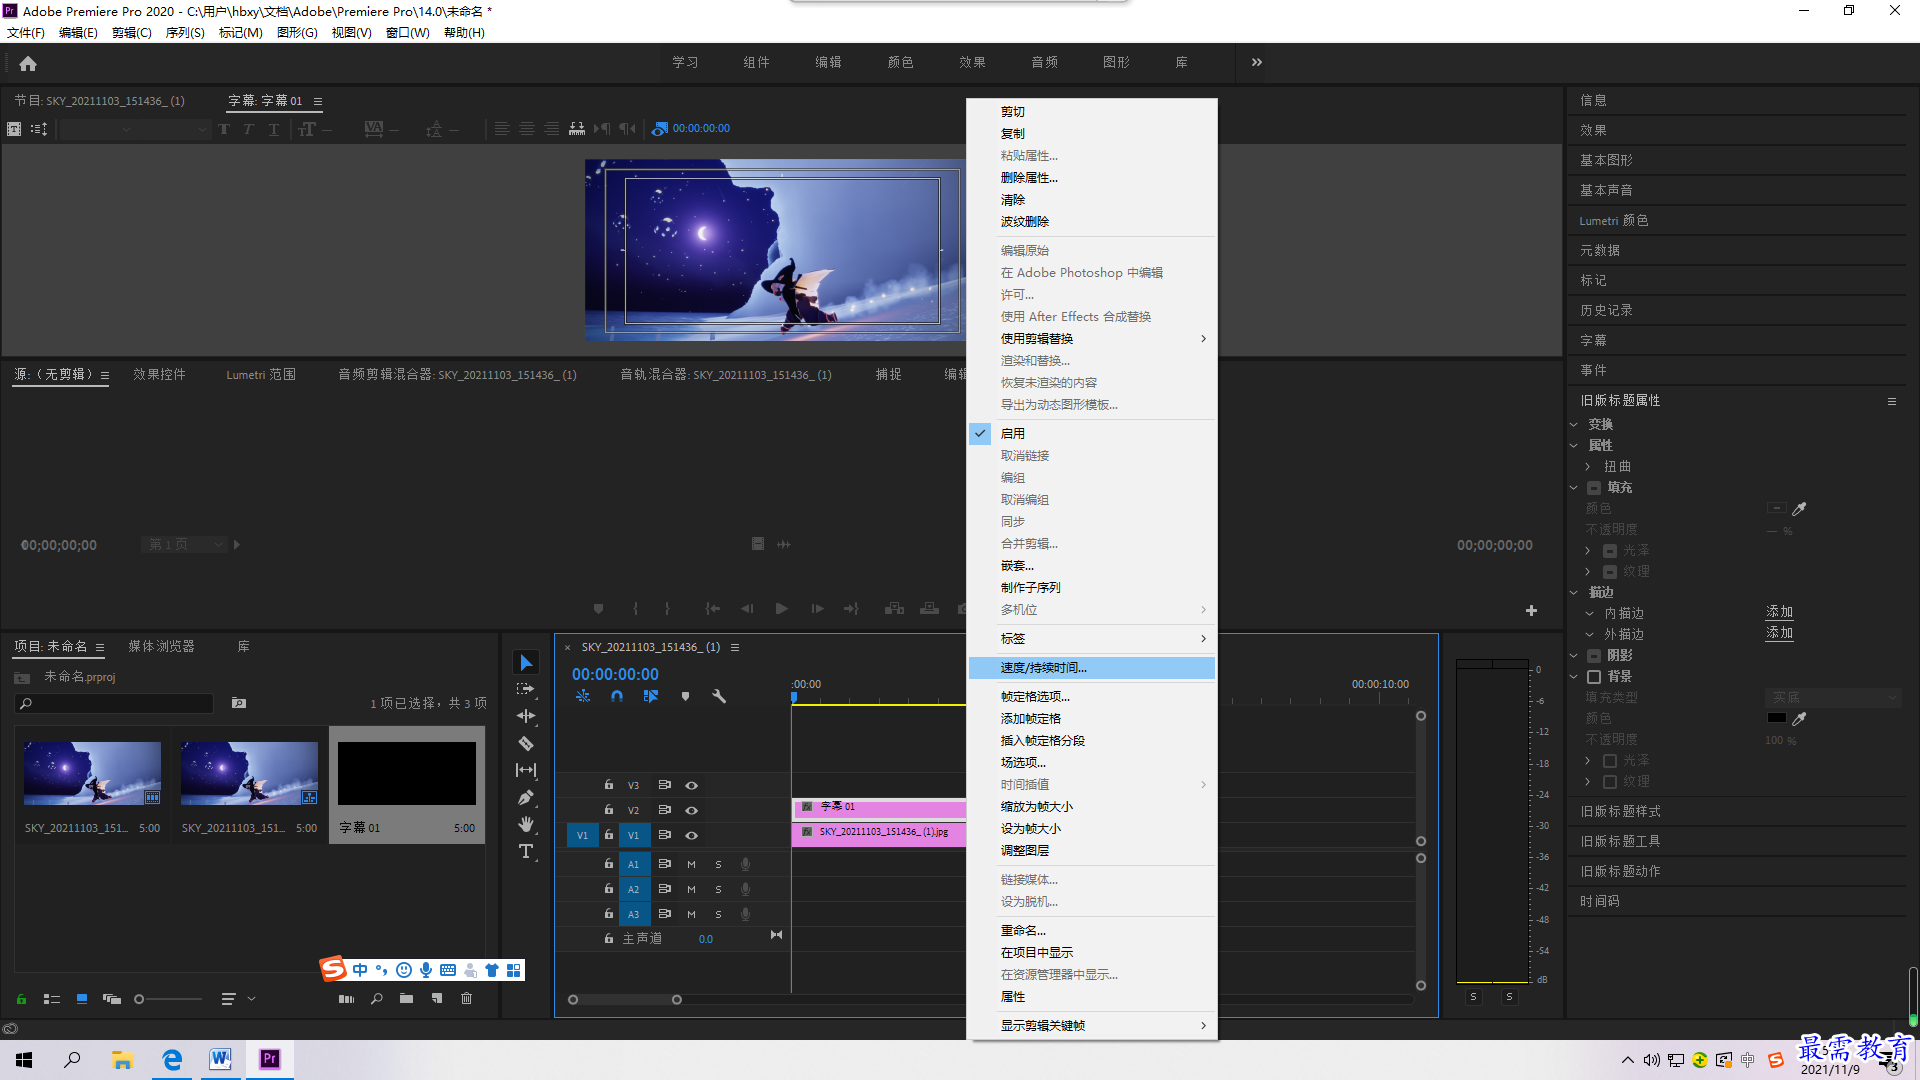
Task: Select the Pen tool
Action: [526, 797]
